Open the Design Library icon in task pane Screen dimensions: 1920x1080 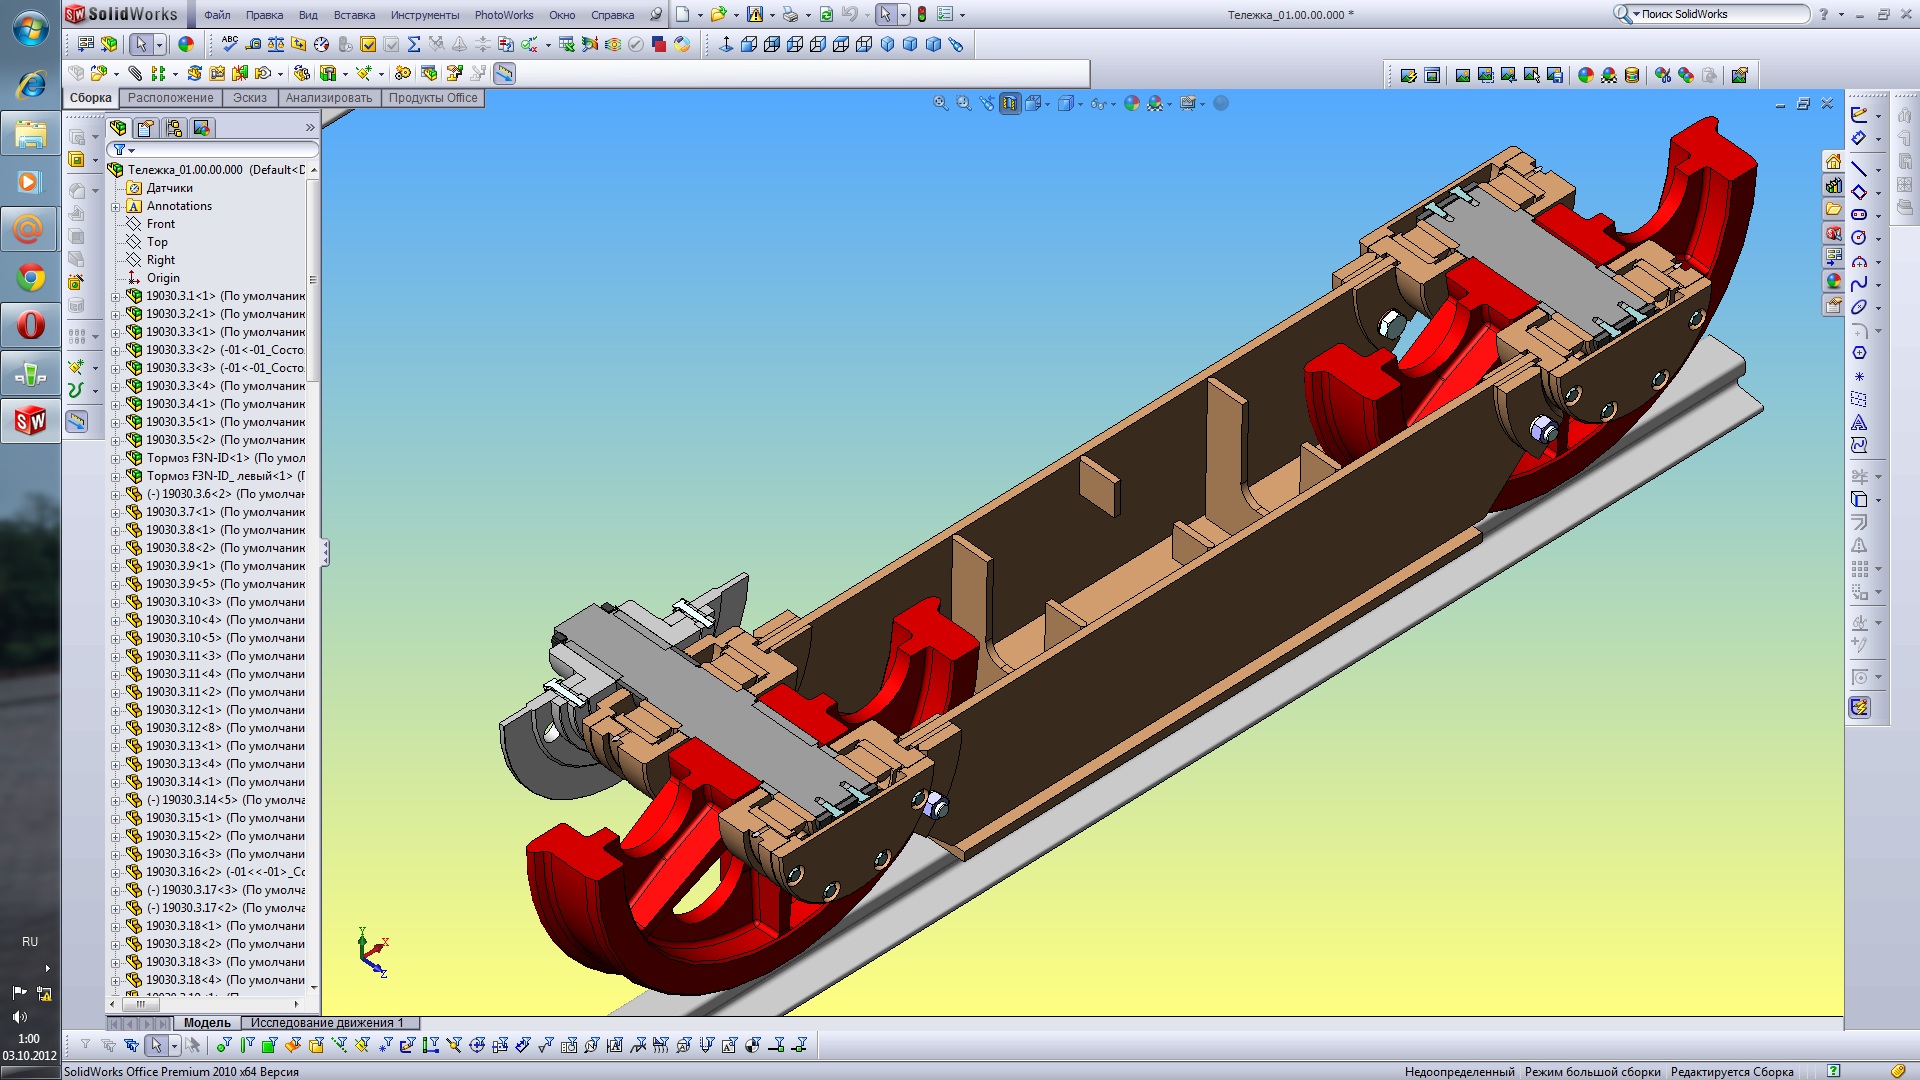[1833, 186]
